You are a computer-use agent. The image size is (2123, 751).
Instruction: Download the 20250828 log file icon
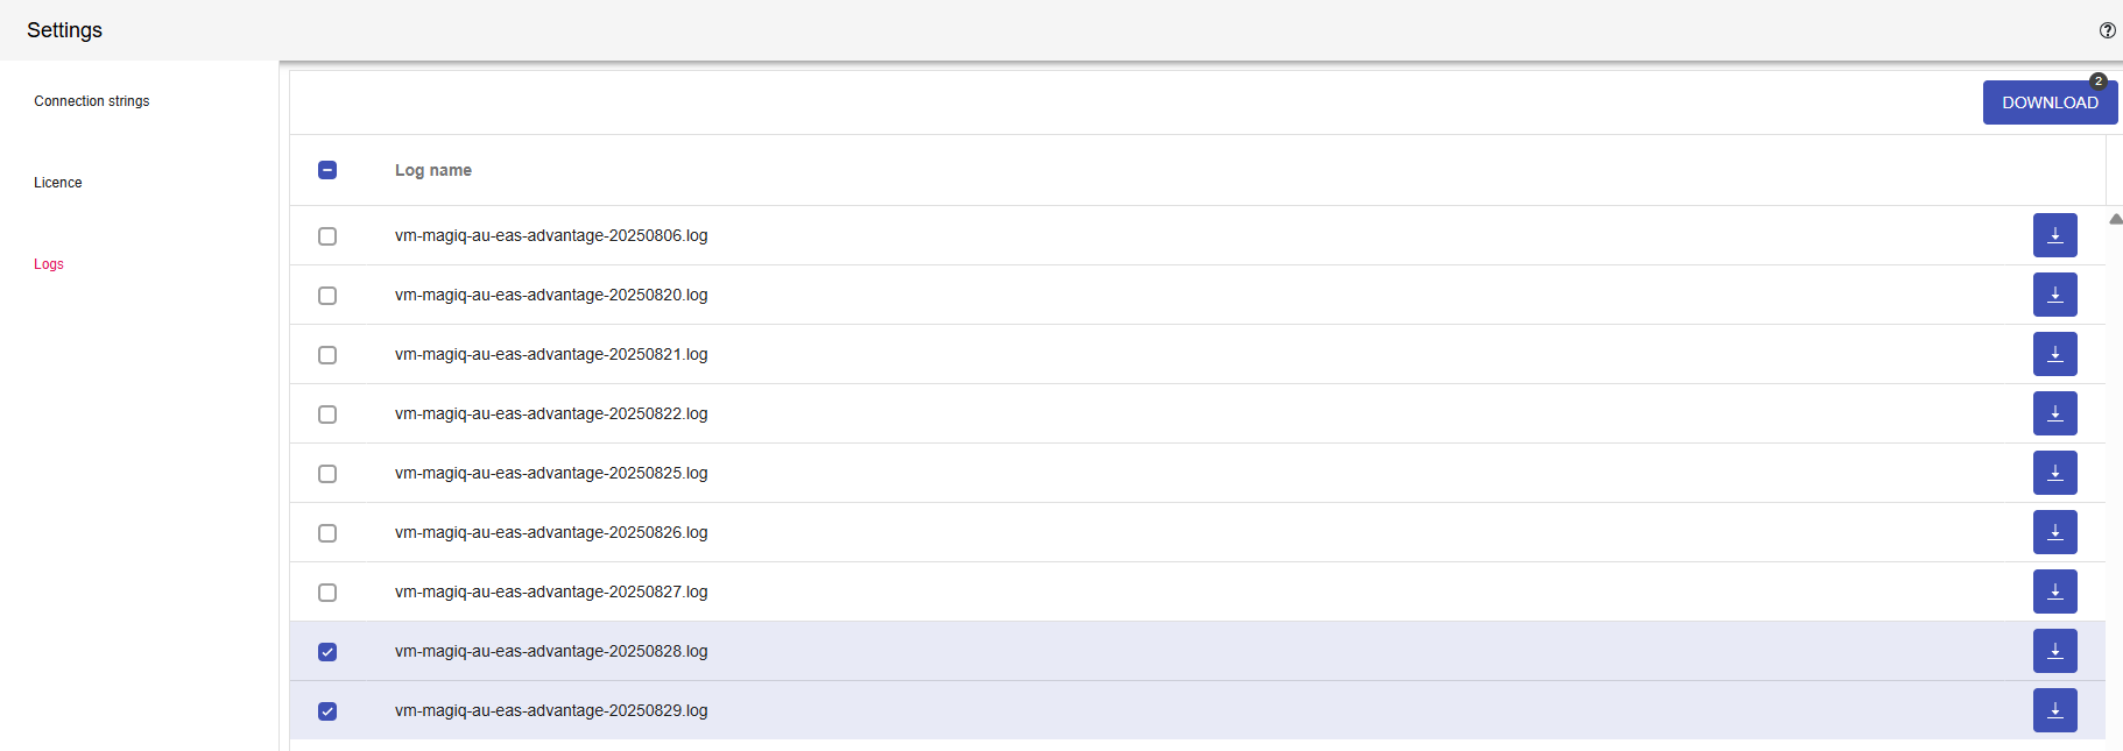pyautogui.click(x=2054, y=651)
